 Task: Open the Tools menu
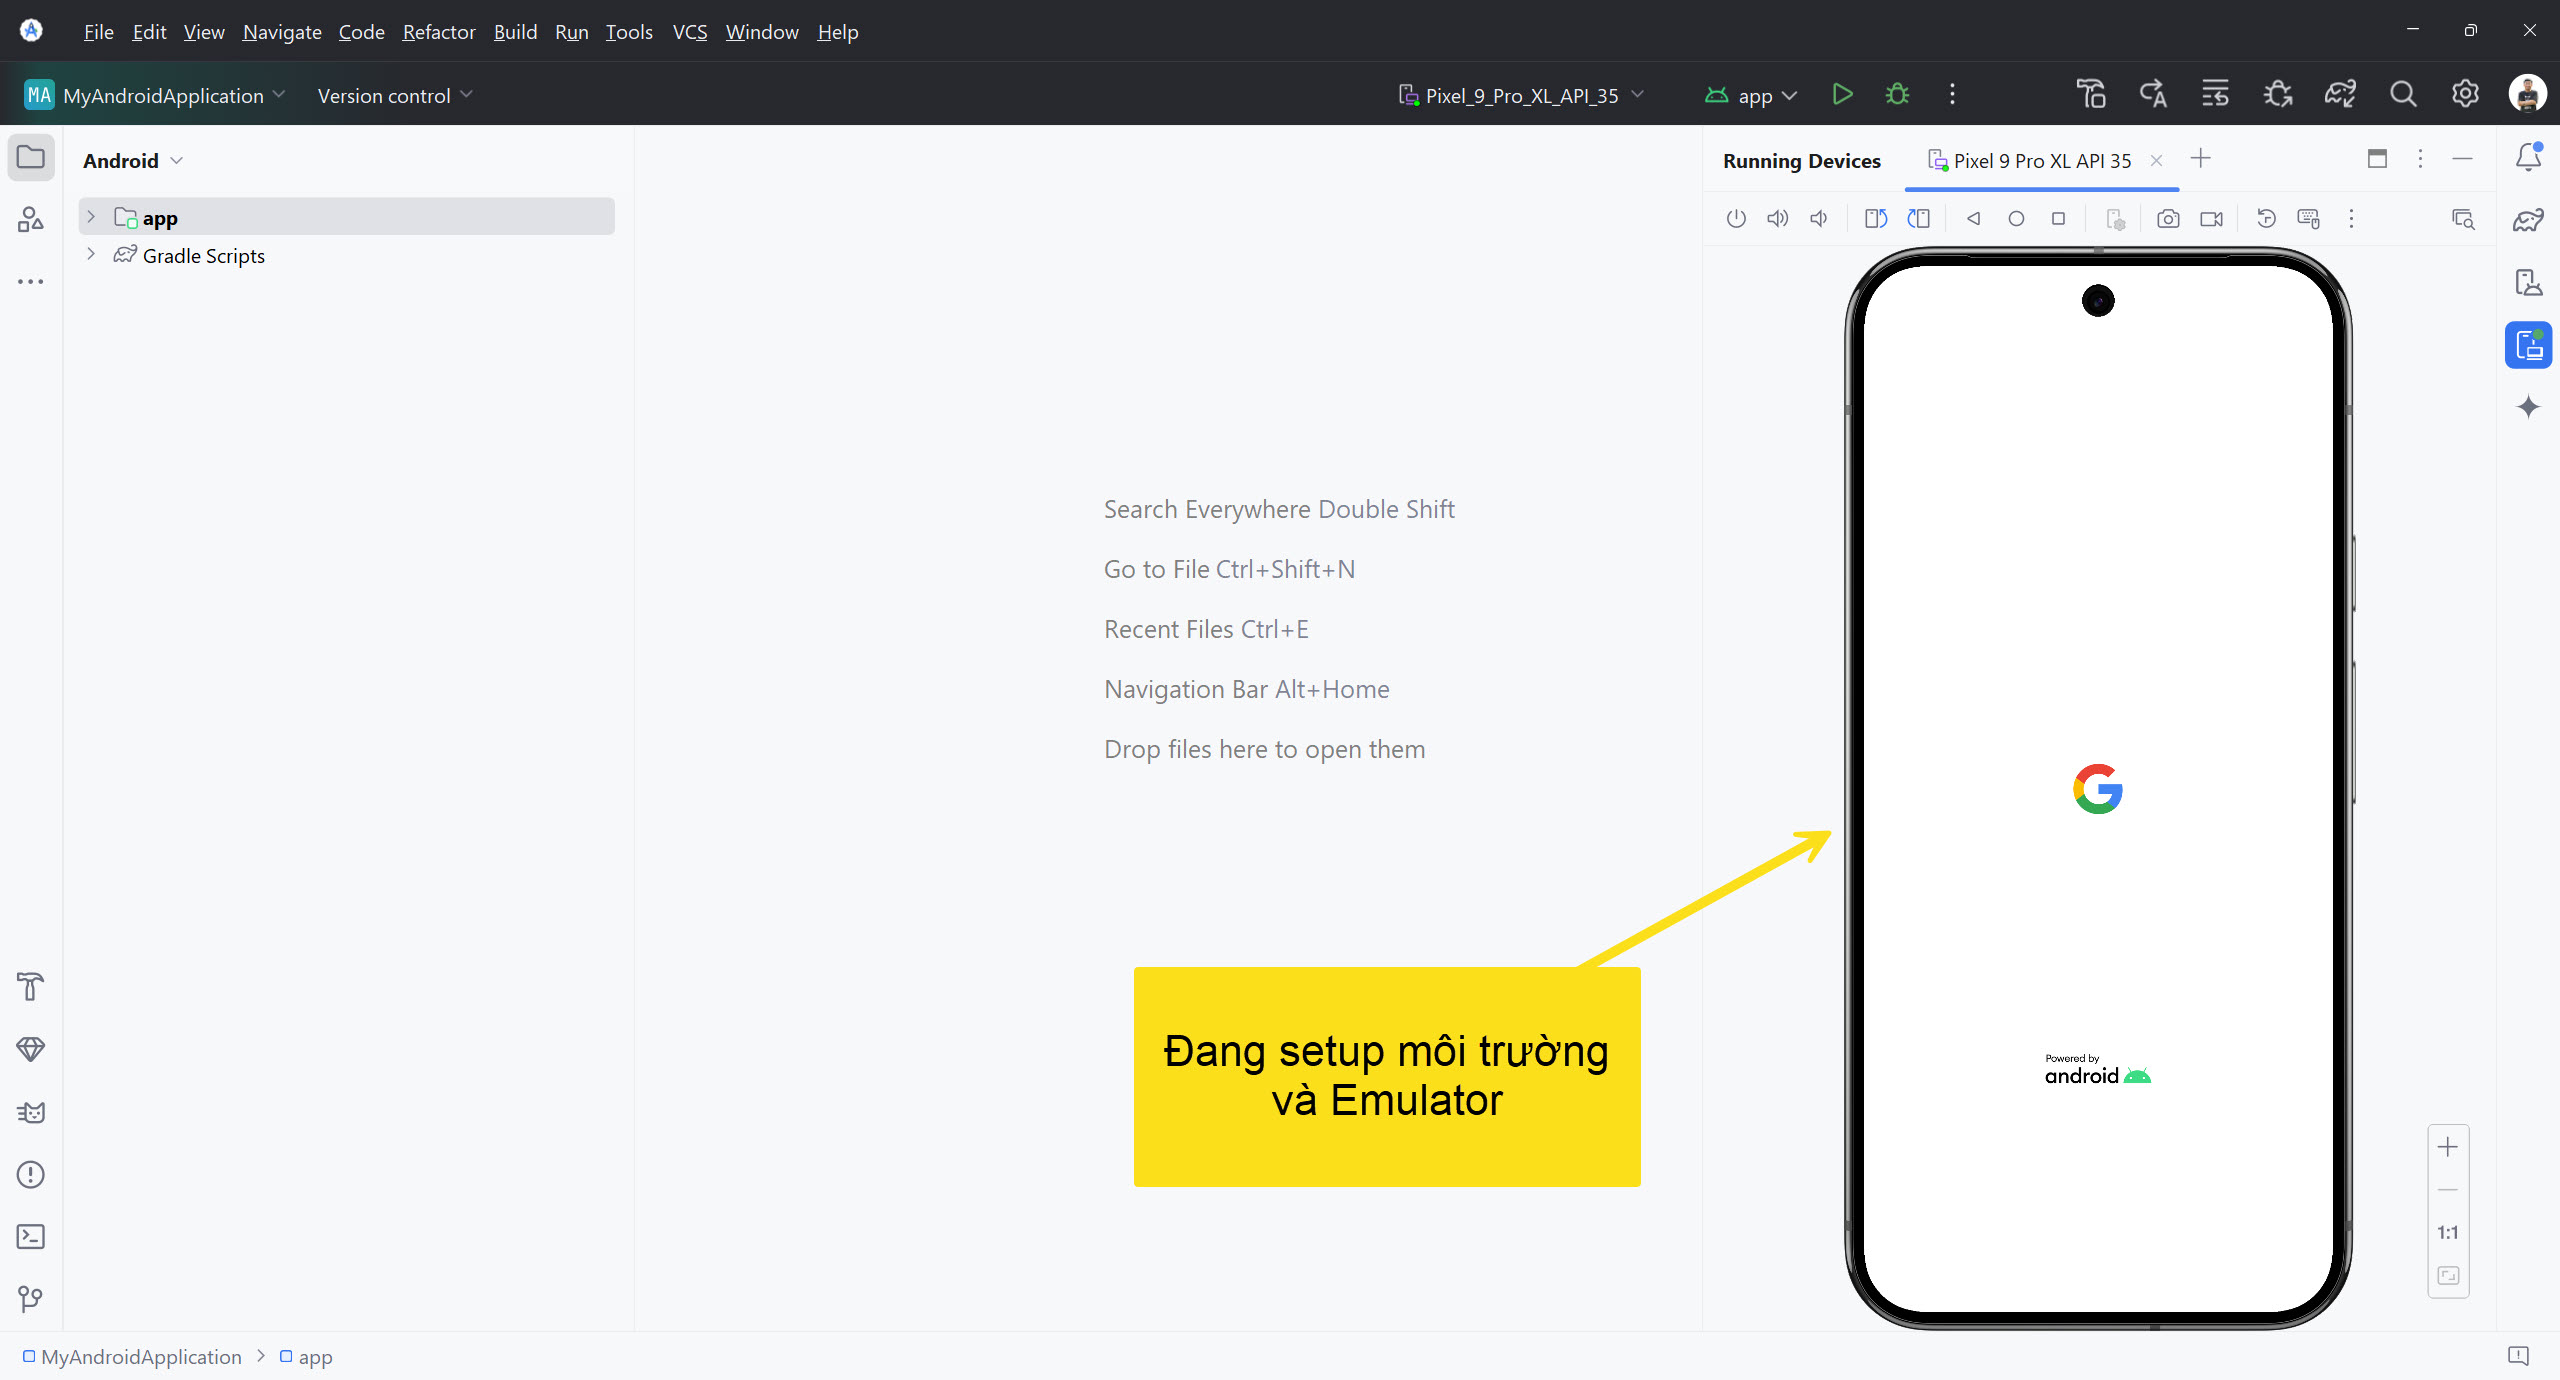(x=629, y=32)
